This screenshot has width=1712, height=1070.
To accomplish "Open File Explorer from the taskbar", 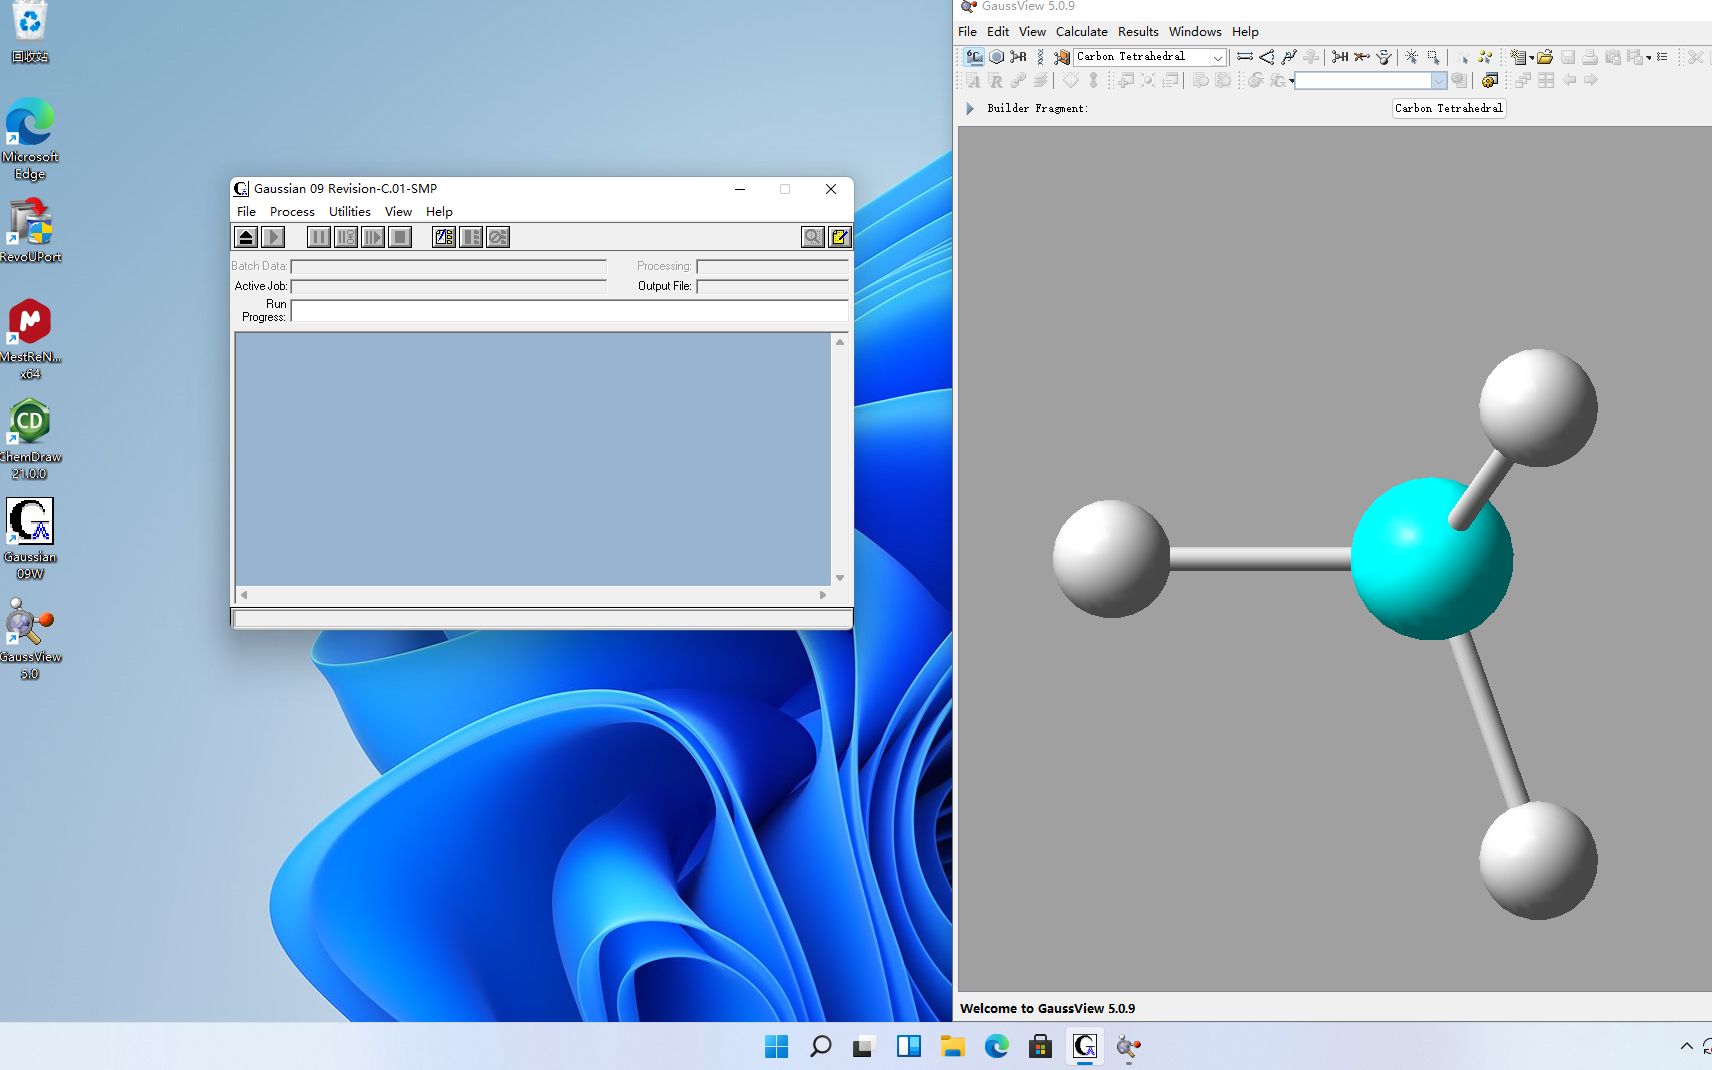I will [952, 1046].
